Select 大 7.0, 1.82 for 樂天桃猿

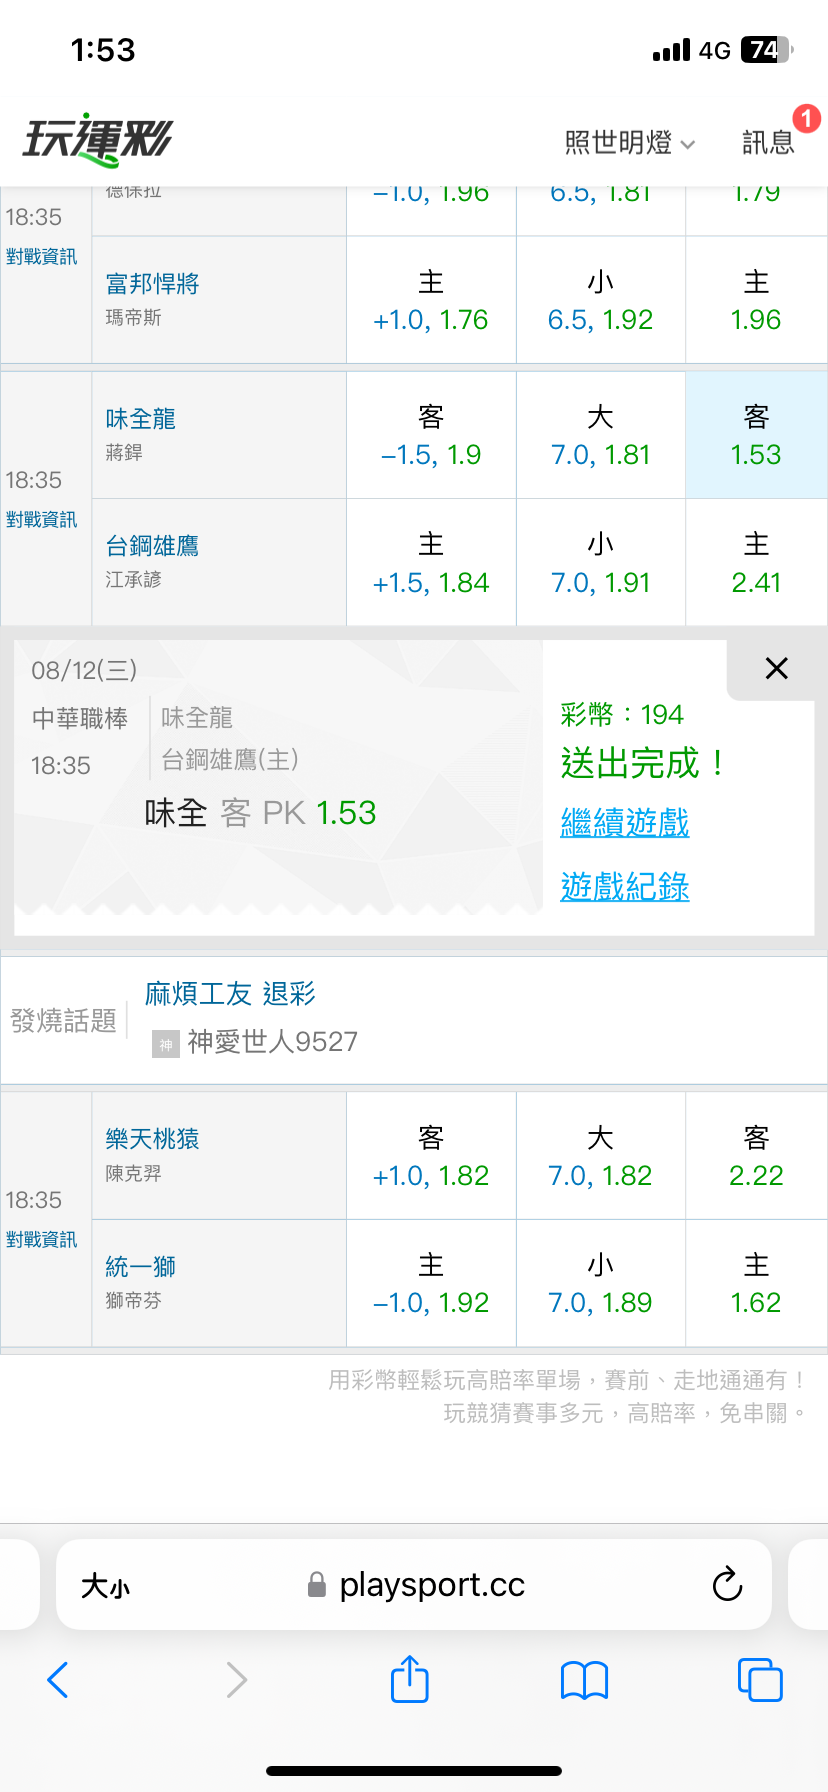tap(600, 1156)
